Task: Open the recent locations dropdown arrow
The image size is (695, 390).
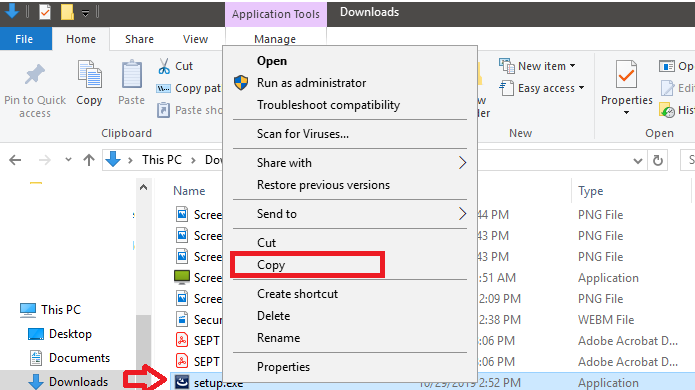Action: point(68,160)
